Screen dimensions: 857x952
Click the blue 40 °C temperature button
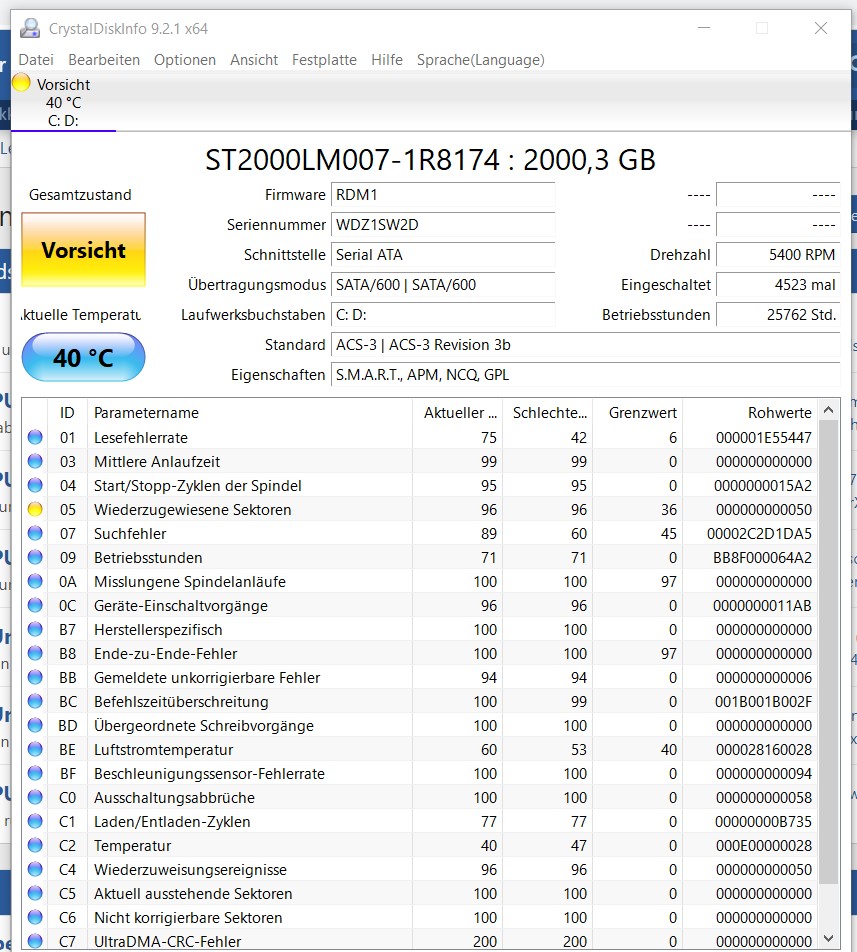(x=83, y=357)
